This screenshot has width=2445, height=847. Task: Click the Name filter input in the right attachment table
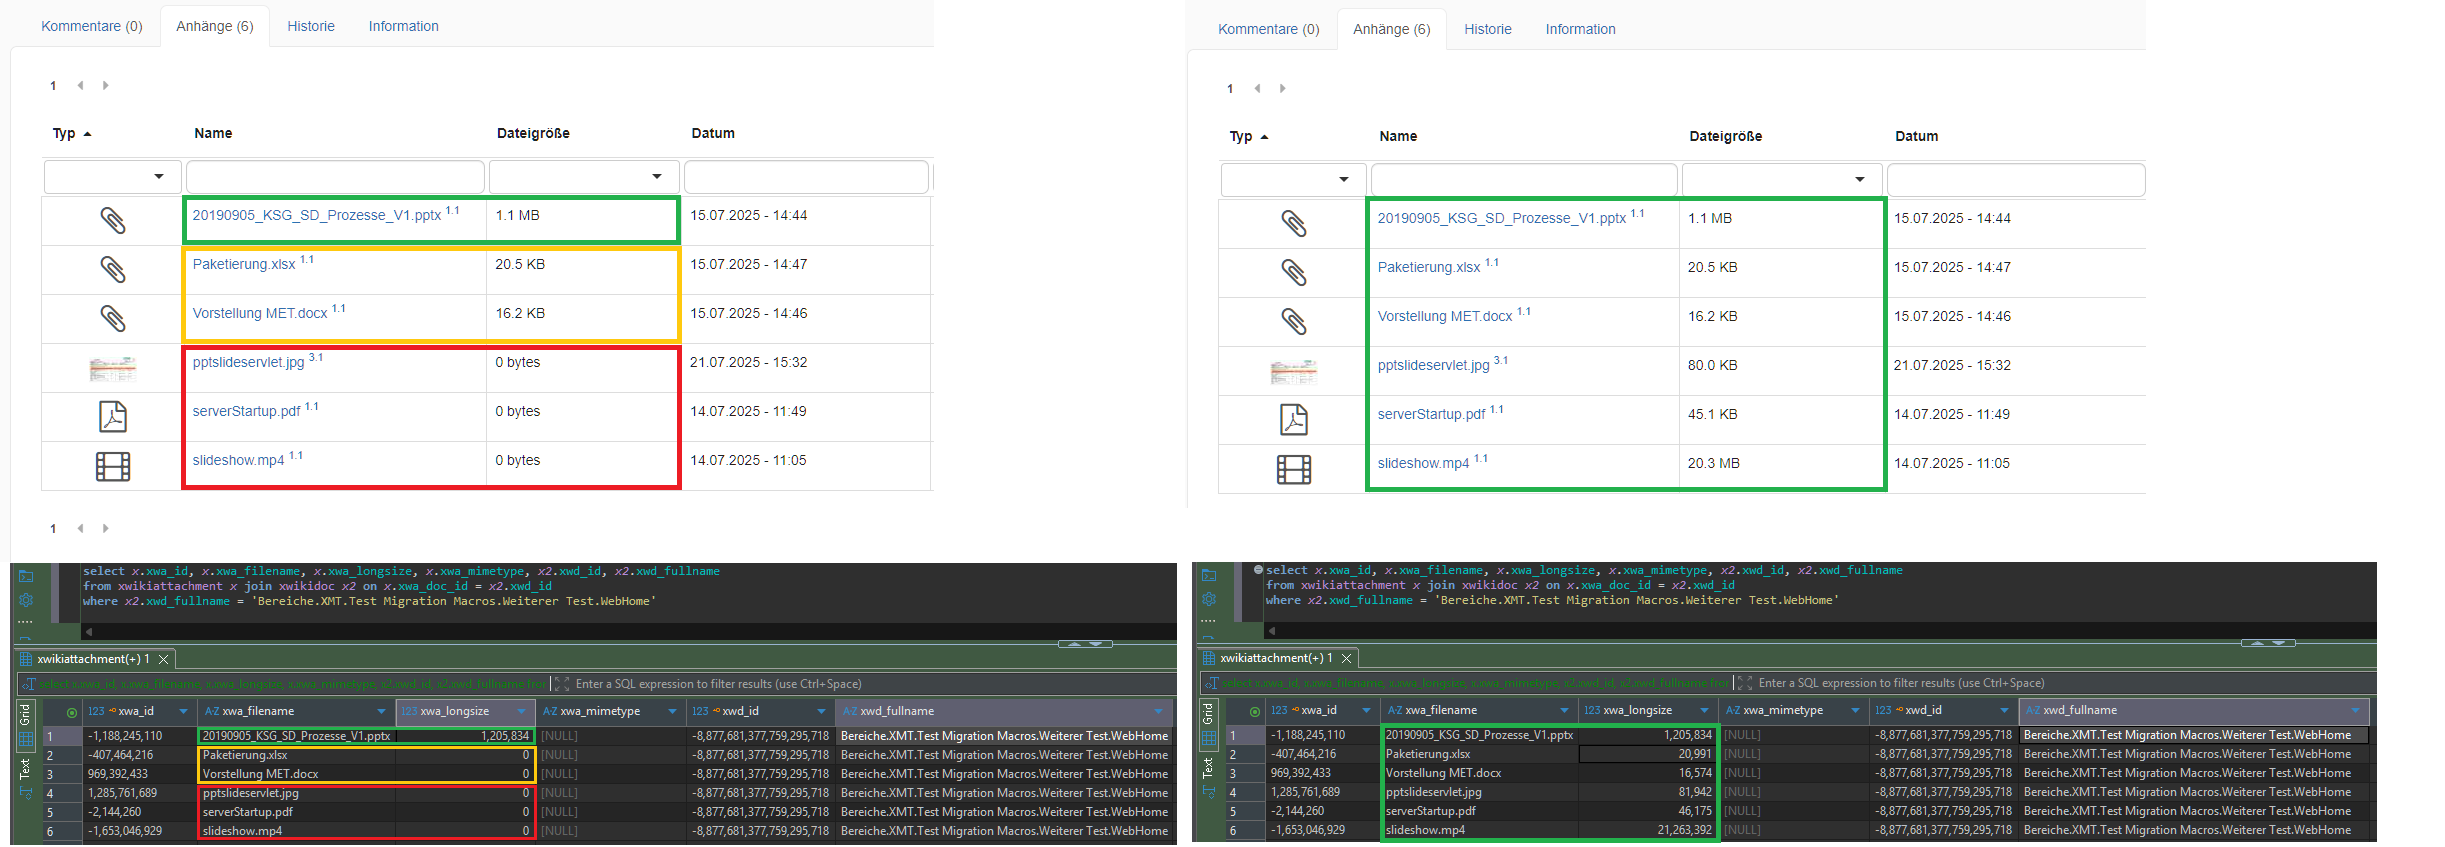1523,180
